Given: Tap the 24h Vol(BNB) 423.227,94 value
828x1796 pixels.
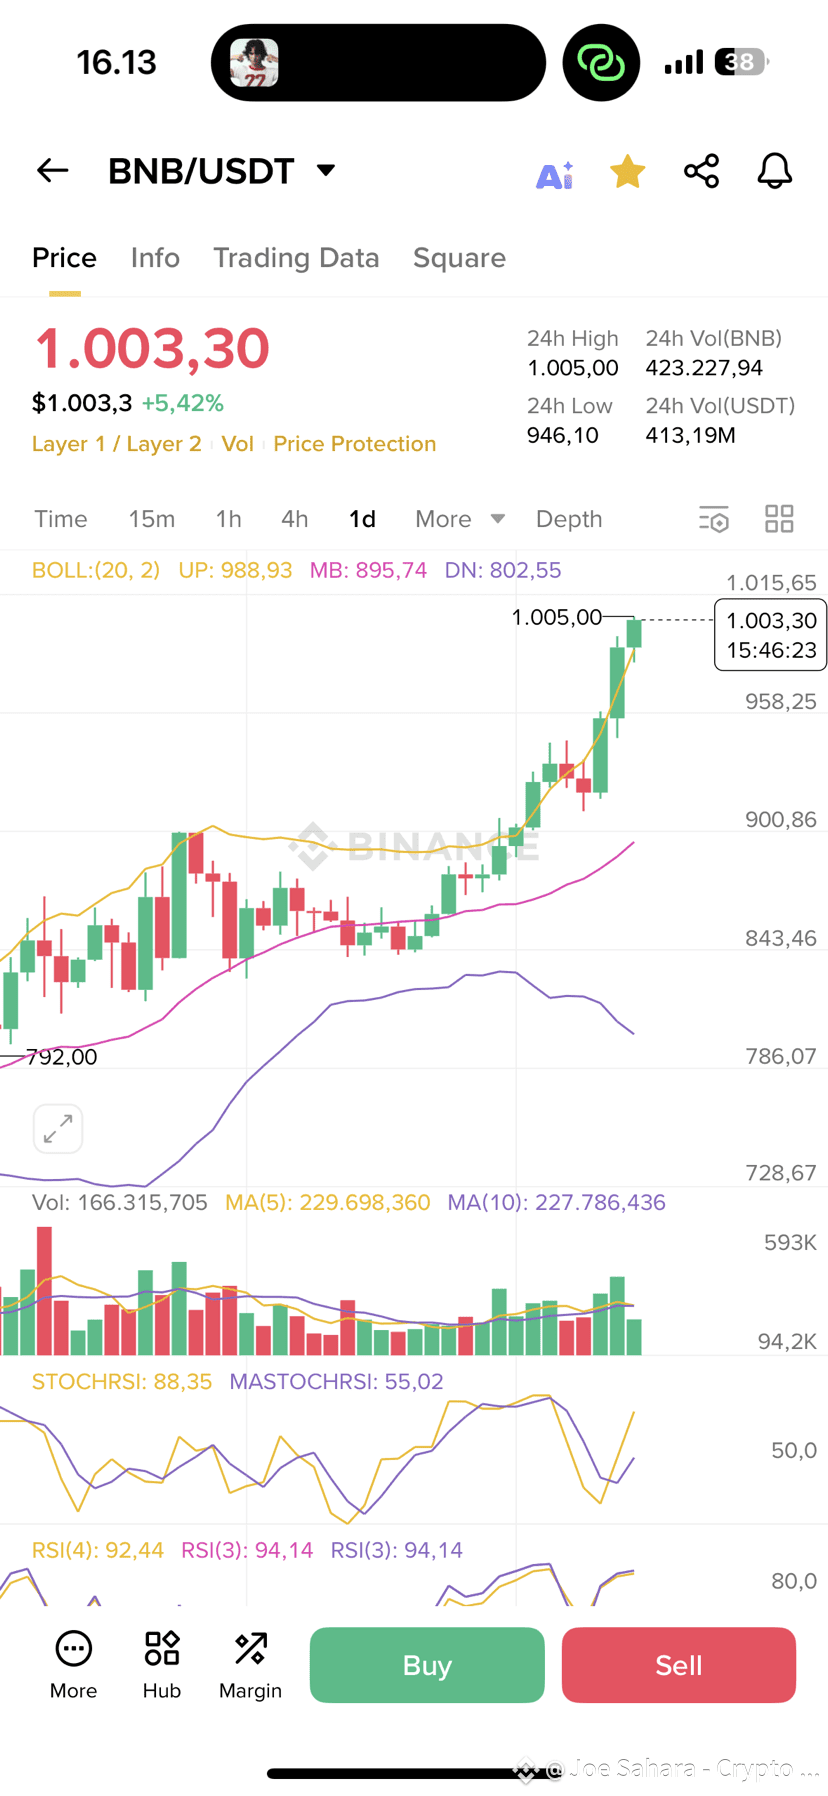Looking at the screenshot, I should [x=704, y=368].
